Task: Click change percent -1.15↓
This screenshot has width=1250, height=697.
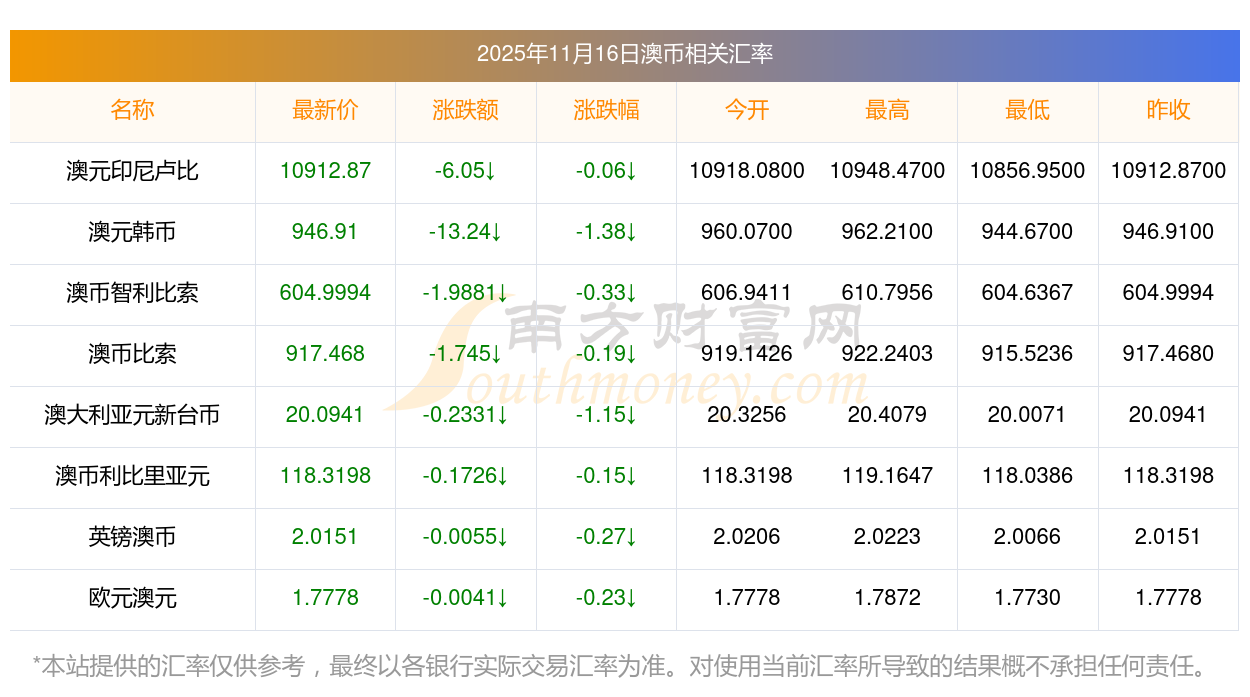Action: (606, 415)
